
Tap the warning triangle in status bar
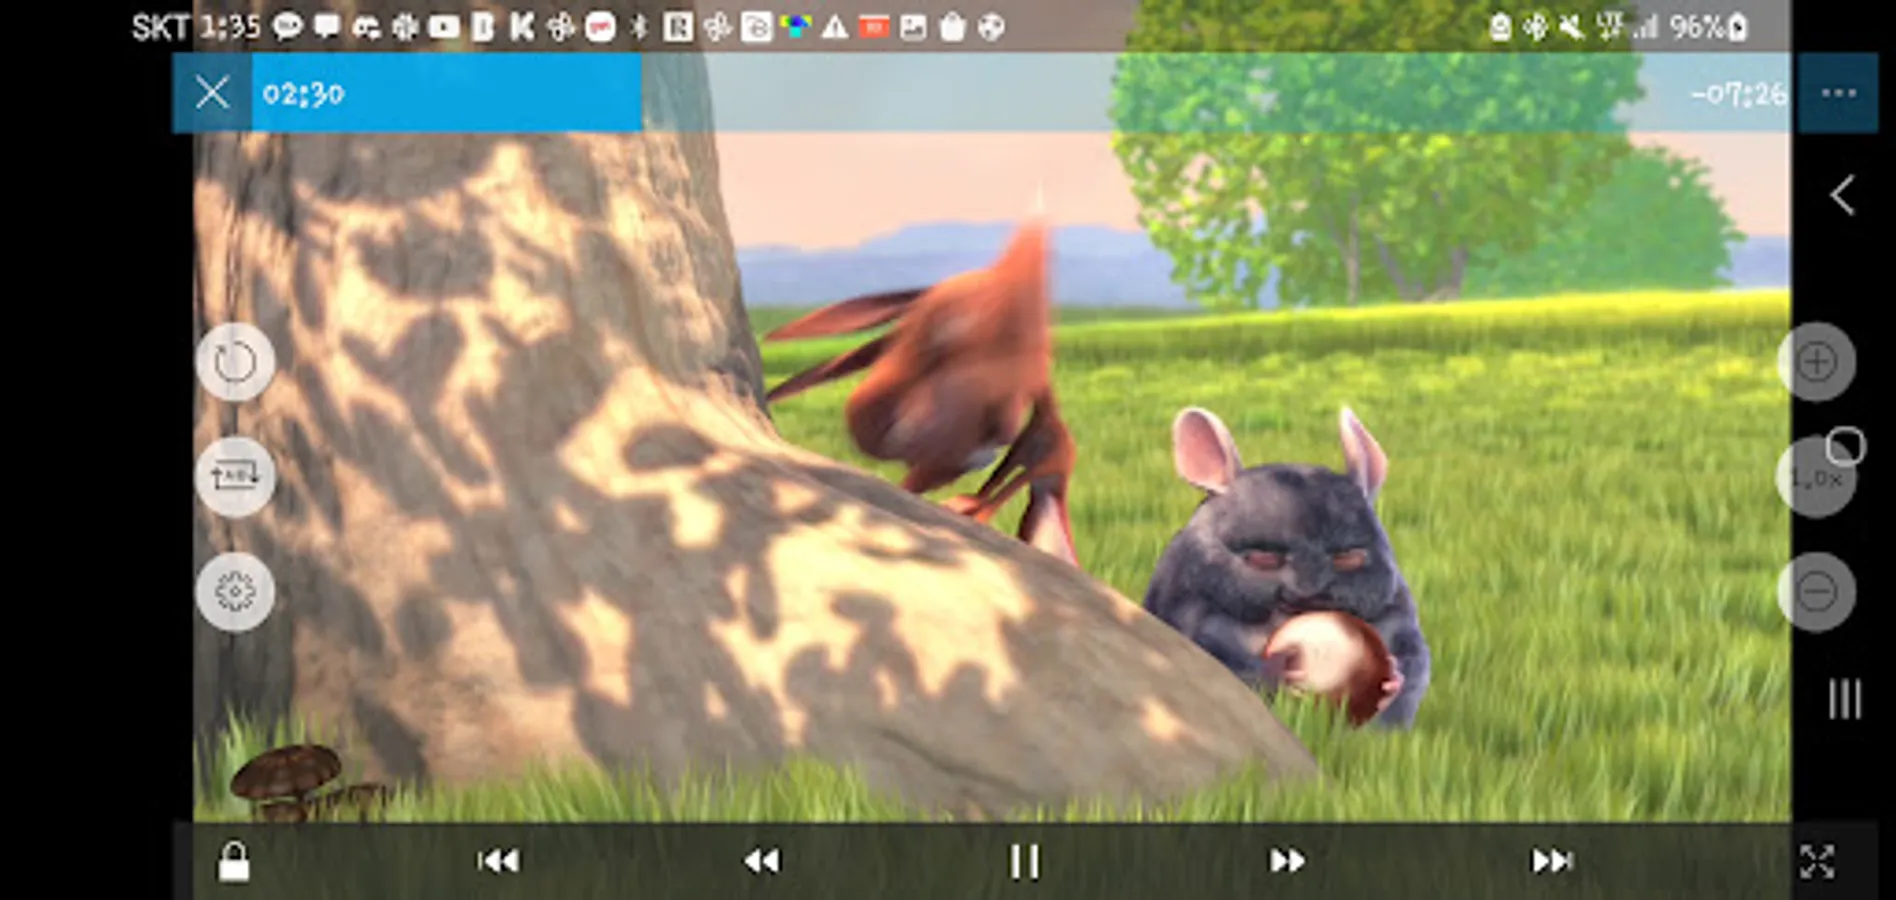pyautogui.click(x=834, y=27)
